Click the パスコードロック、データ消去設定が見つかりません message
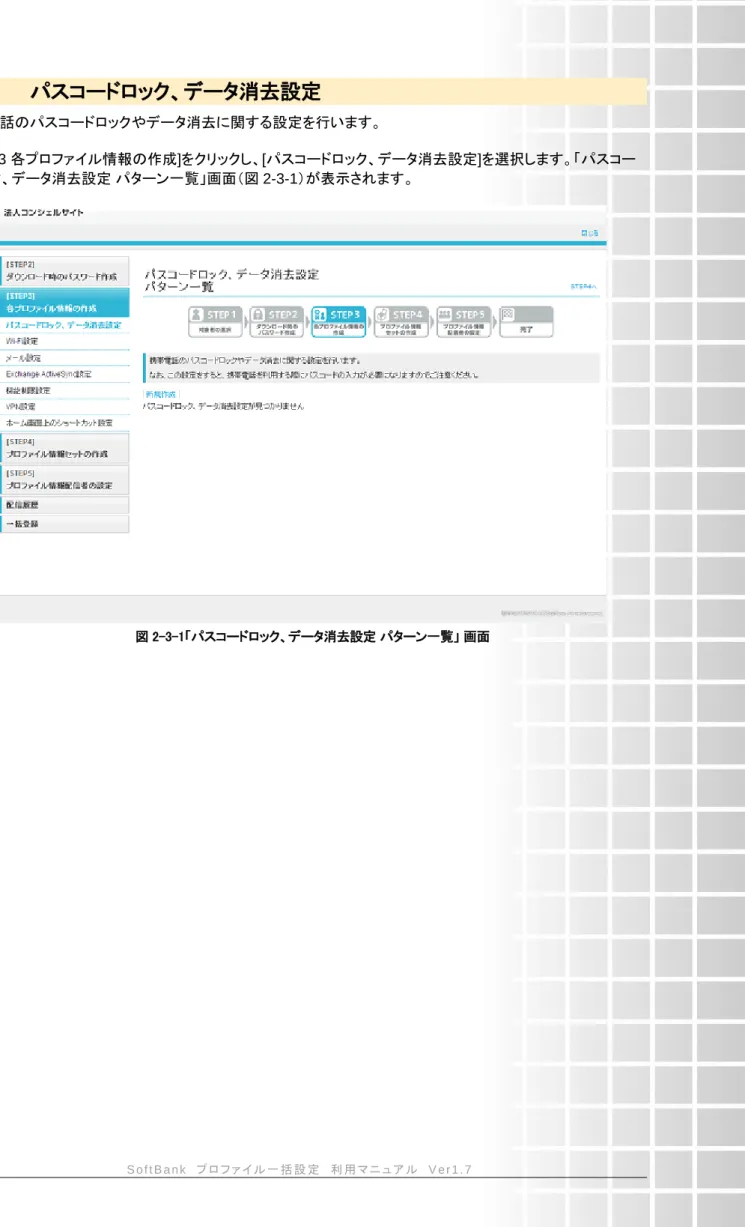 click(x=223, y=407)
